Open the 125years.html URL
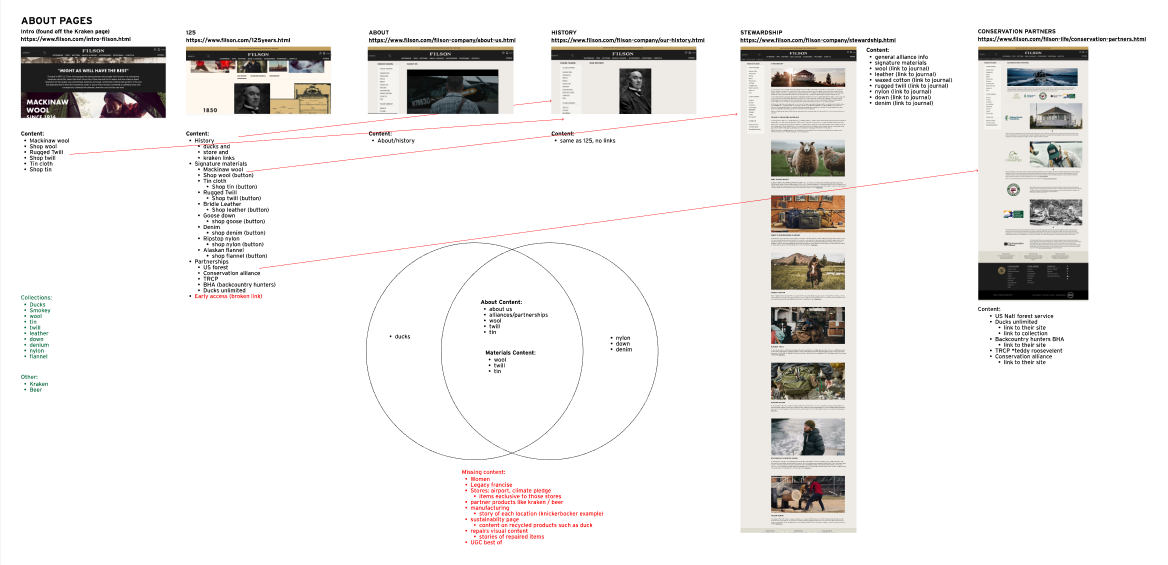Image resolution: width=1168 pixels, height=565 pixels. point(238,39)
